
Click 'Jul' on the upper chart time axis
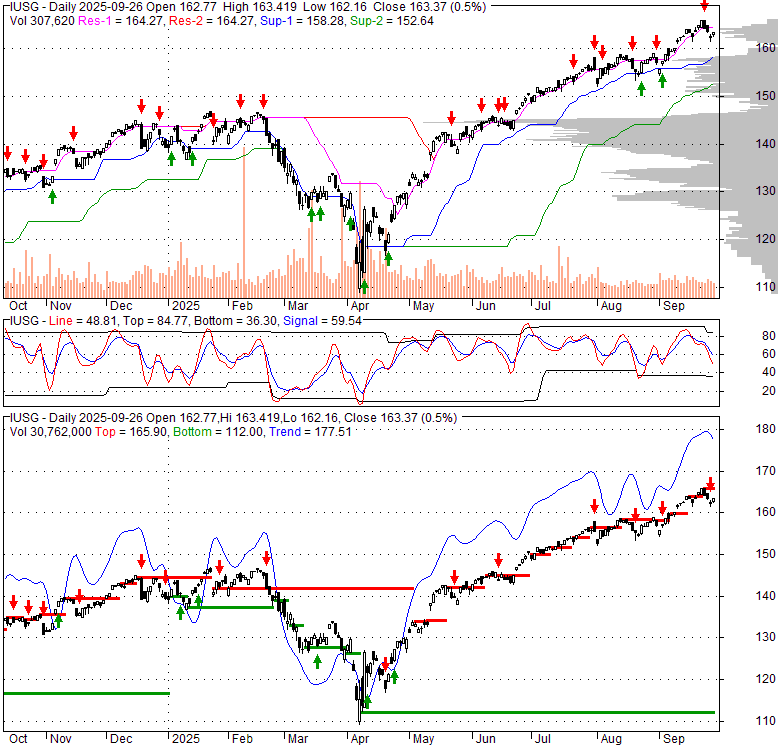tap(543, 306)
